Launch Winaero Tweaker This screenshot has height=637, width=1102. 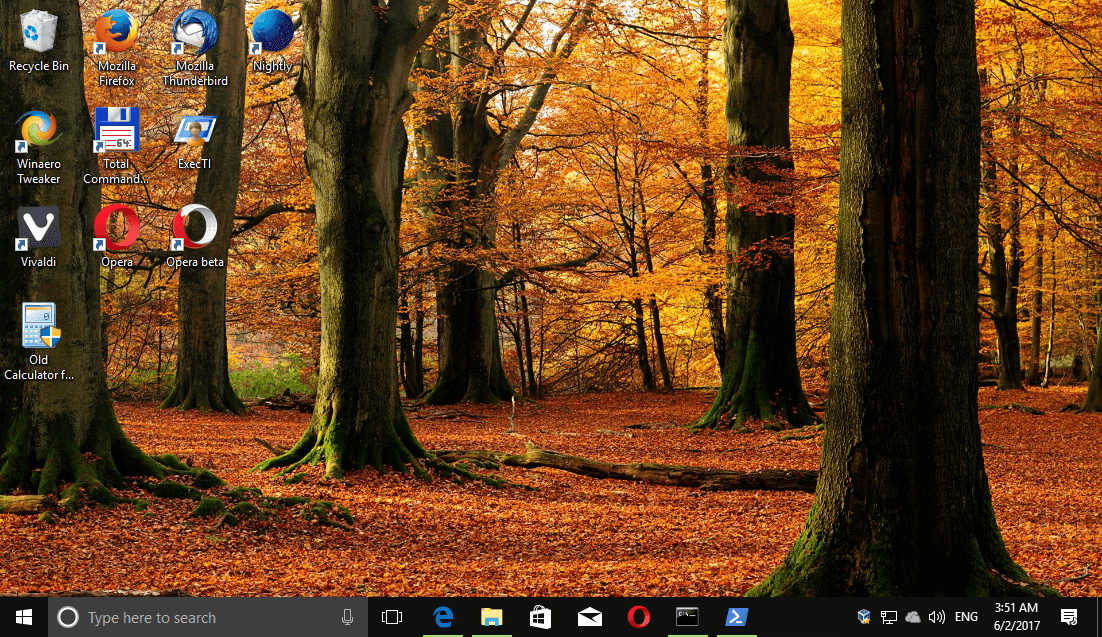pos(39,130)
